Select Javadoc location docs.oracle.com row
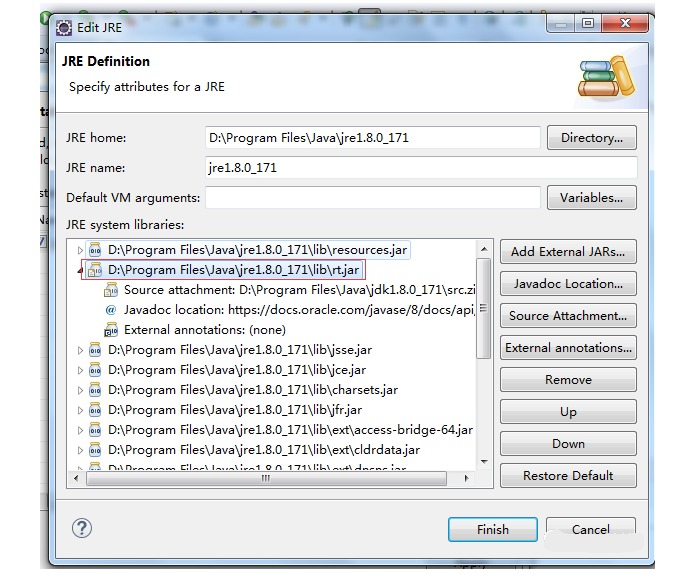The height and width of the screenshot is (579, 677). [x=289, y=310]
